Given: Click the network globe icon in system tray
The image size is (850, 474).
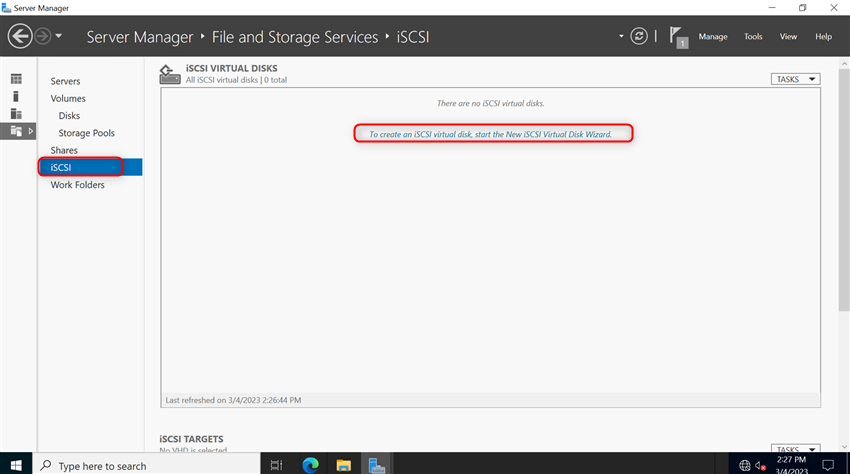Looking at the screenshot, I should 745,465.
